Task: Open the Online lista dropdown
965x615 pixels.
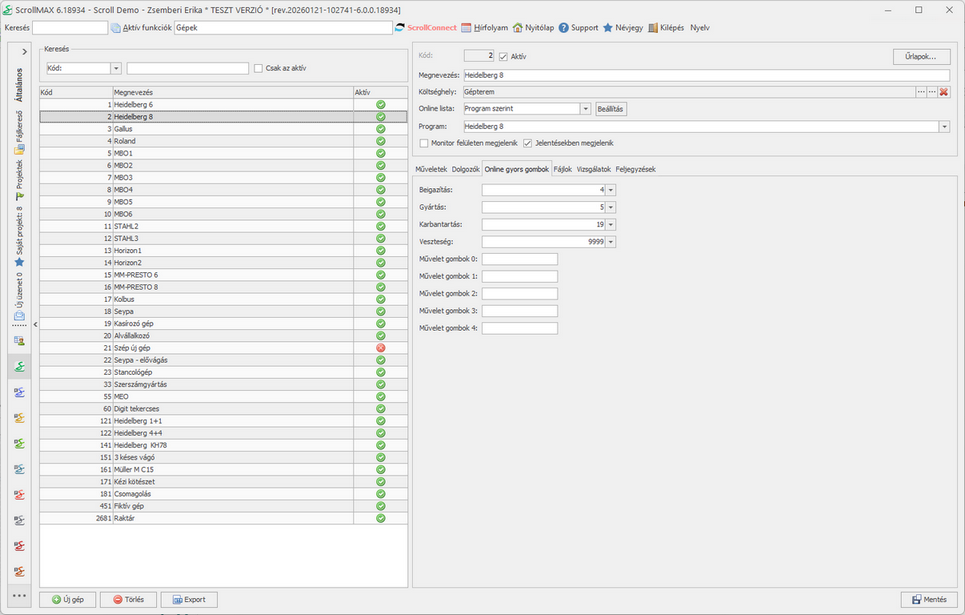Action: point(586,109)
